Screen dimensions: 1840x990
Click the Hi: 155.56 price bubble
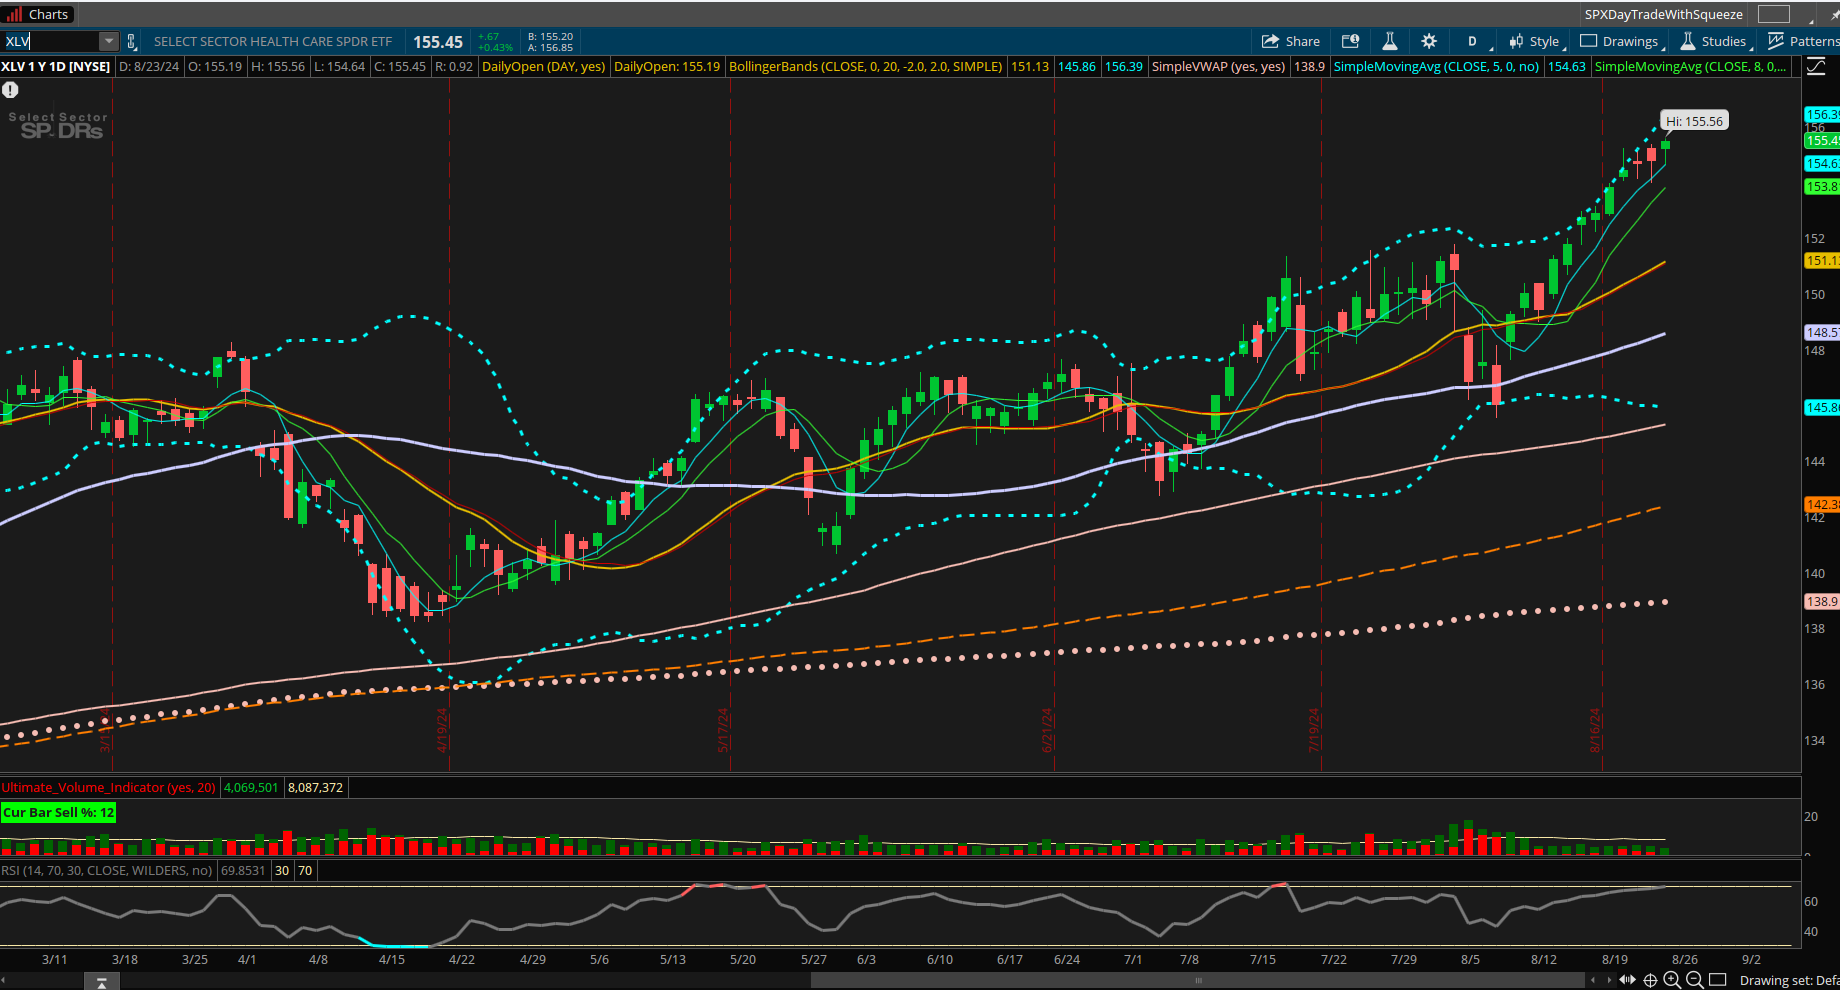(1694, 121)
